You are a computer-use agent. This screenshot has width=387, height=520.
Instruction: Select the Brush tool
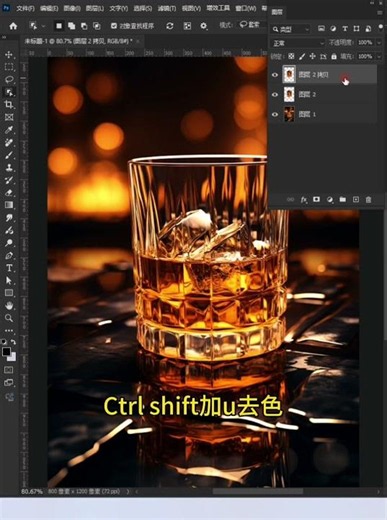[x=9, y=155]
